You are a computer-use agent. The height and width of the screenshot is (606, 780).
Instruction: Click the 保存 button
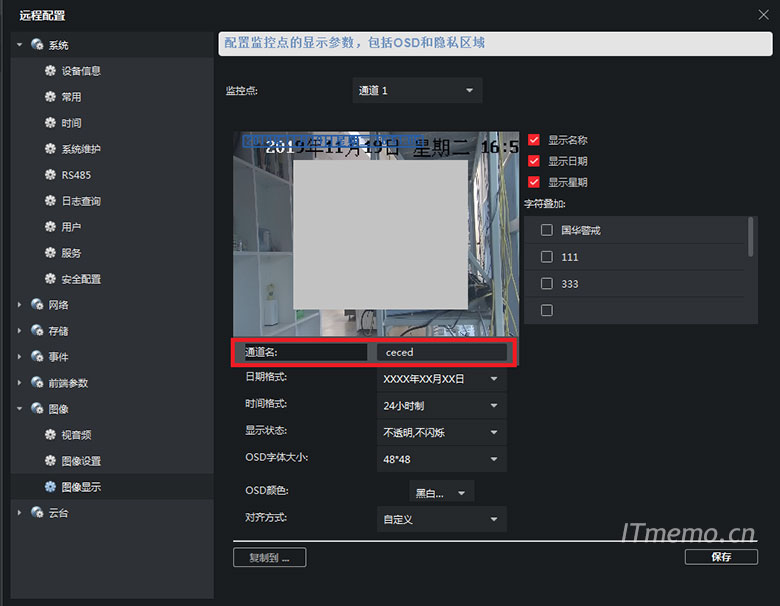pos(721,557)
